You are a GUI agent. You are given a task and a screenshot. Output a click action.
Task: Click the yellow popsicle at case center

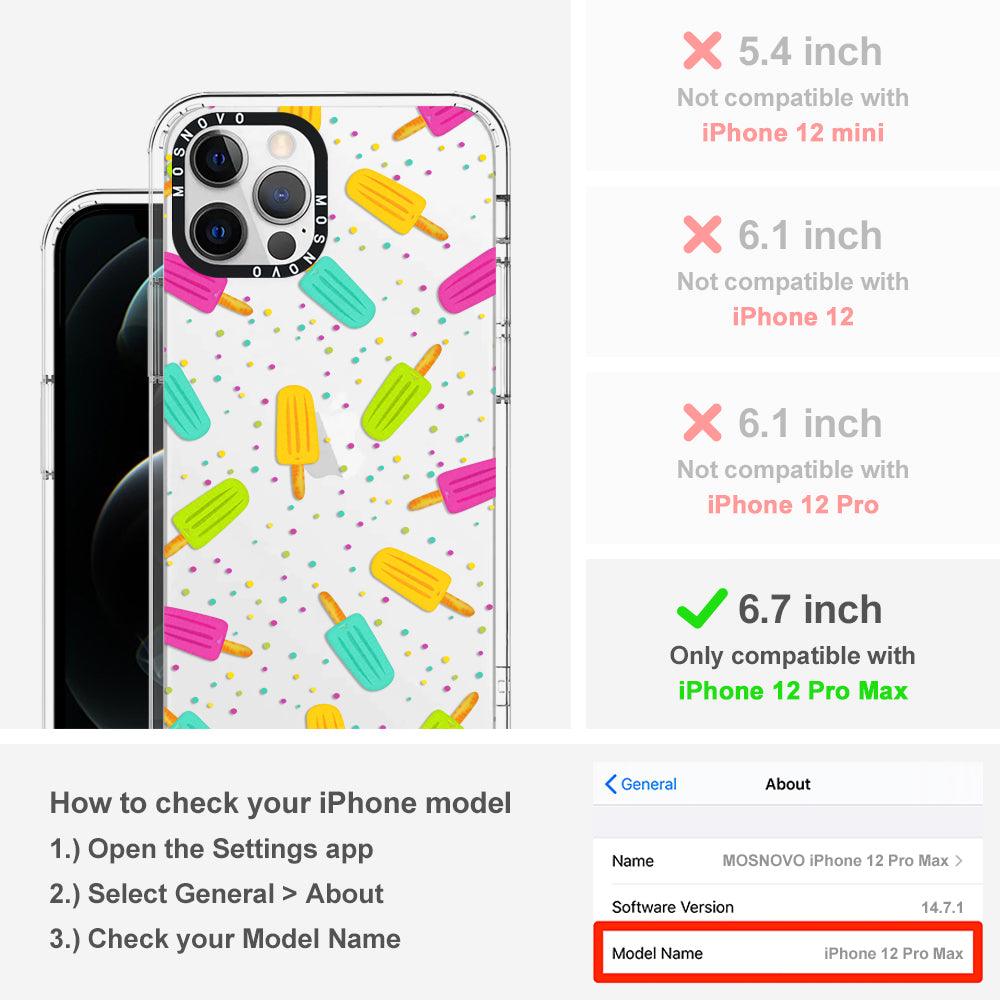[295, 440]
